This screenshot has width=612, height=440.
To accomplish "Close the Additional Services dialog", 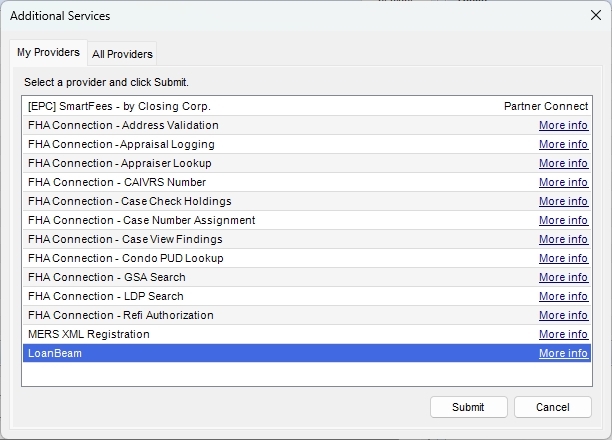I will 596,16.
